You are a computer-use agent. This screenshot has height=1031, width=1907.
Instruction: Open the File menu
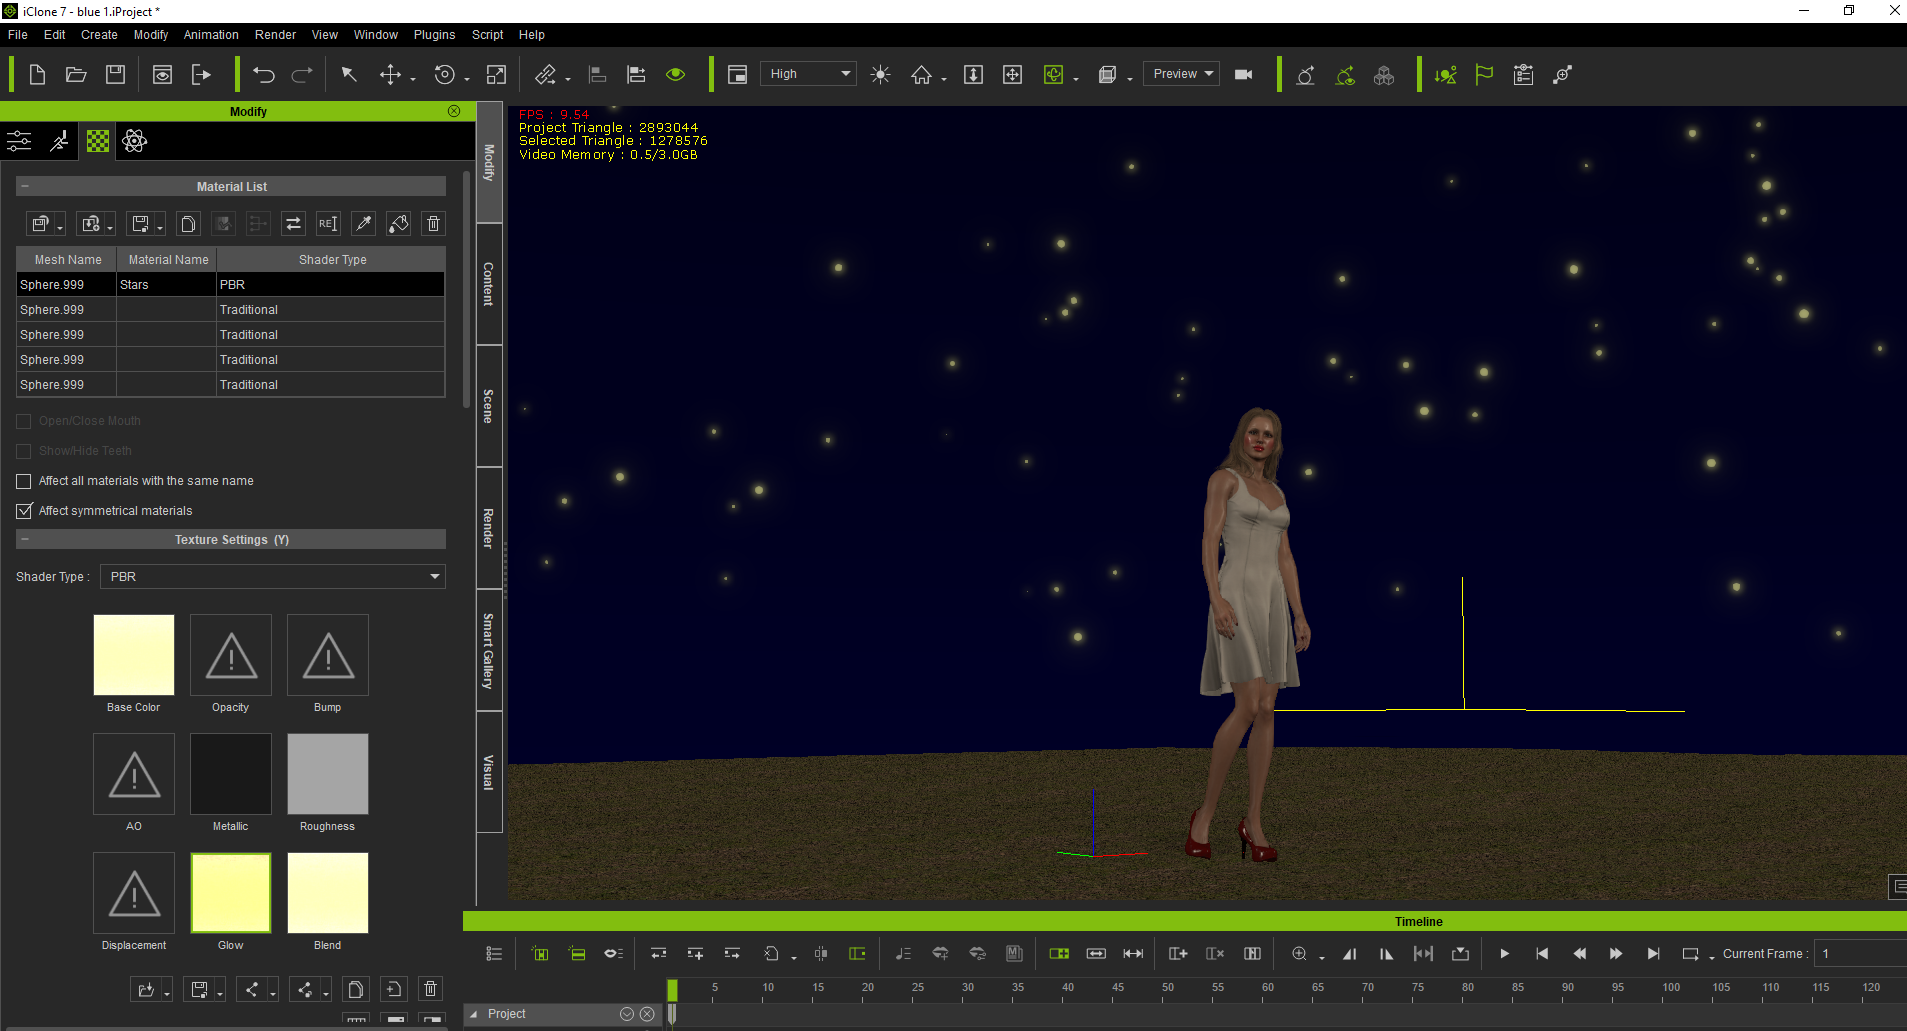(x=18, y=35)
